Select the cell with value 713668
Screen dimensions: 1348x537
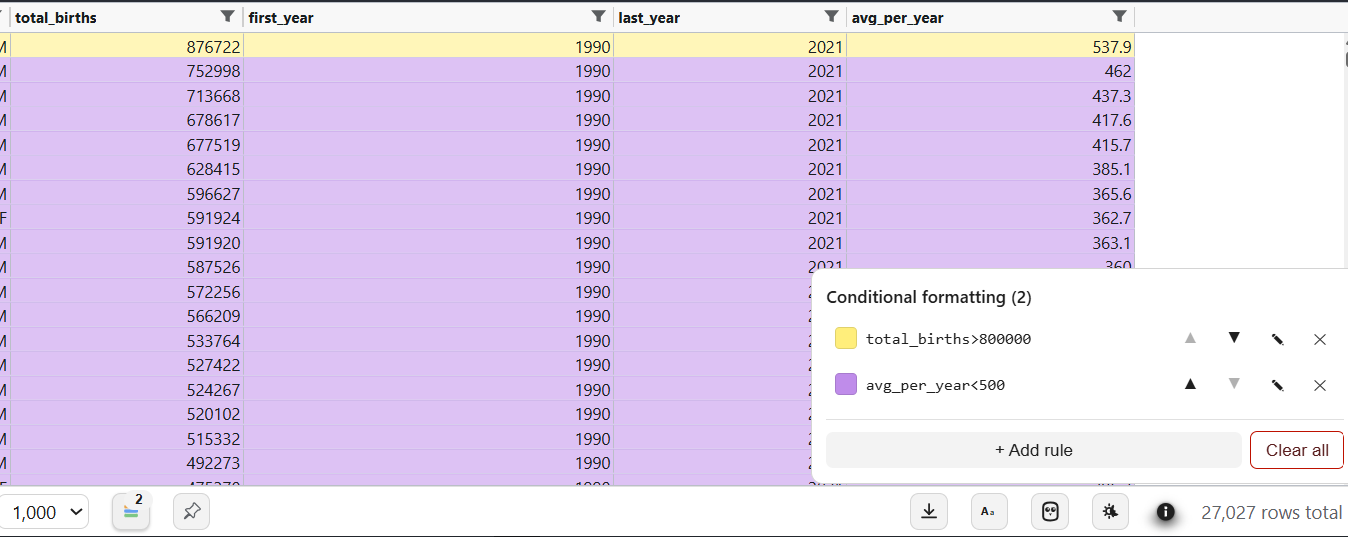coord(127,96)
